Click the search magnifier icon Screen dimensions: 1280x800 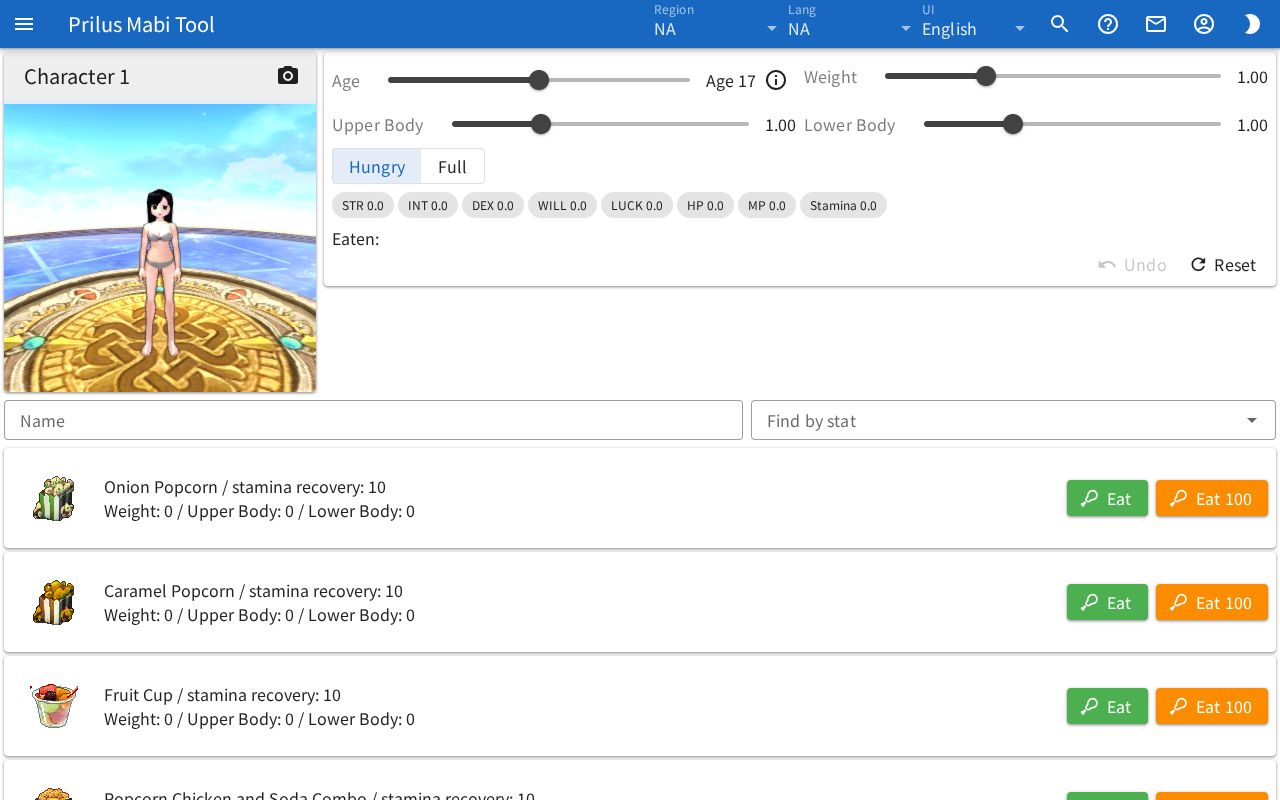1060,24
